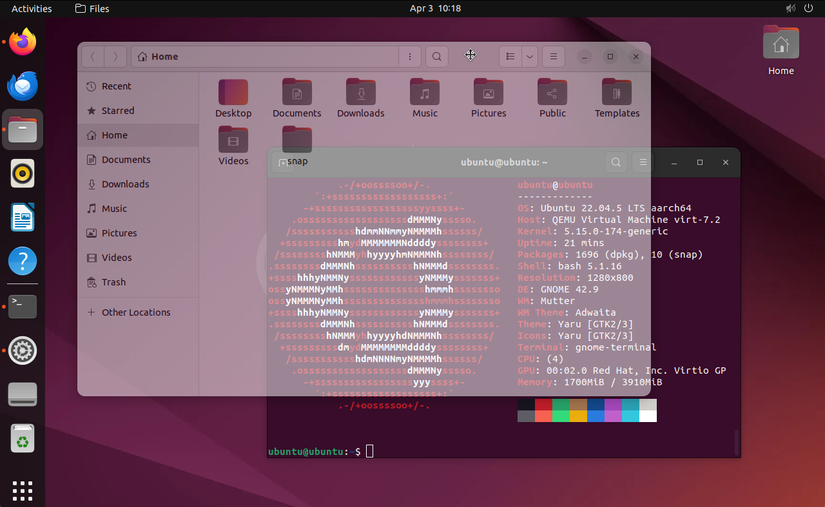Click the Files window search button
The width and height of the screenshot is (825, 507).
pos(437,56)
